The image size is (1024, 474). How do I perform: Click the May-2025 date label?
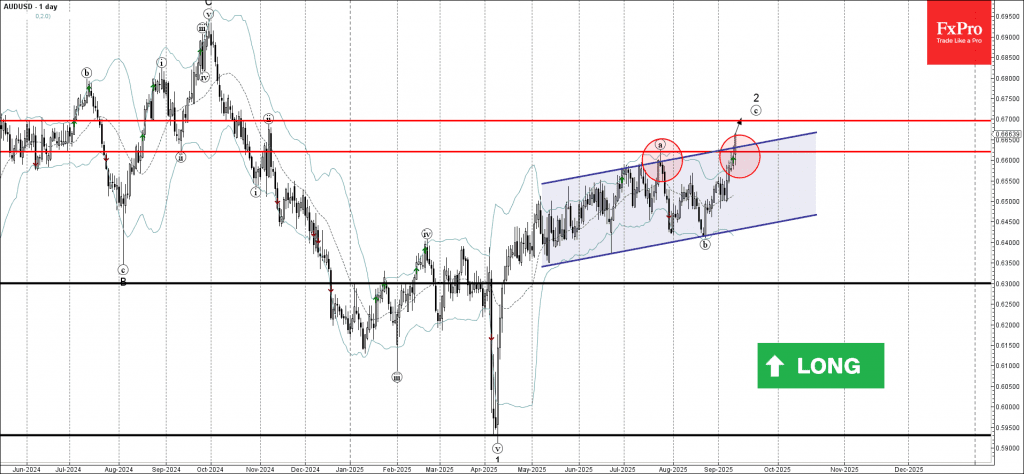click(x=532, y=469)
